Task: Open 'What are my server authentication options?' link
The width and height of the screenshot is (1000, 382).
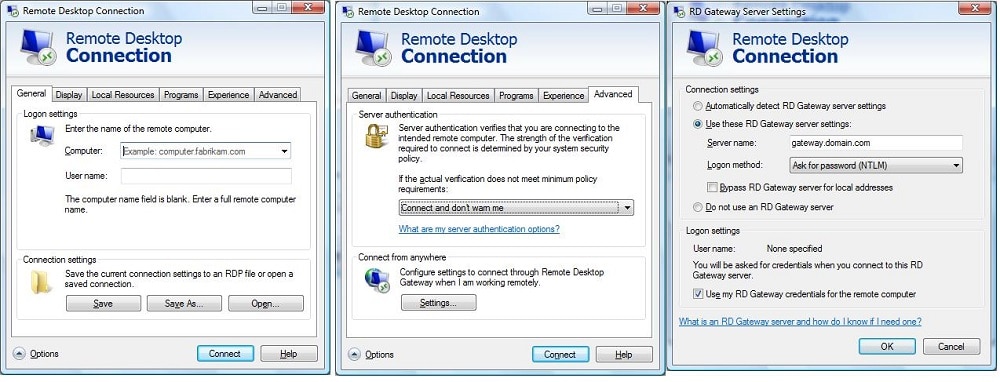Action: (x=479, y=228)
